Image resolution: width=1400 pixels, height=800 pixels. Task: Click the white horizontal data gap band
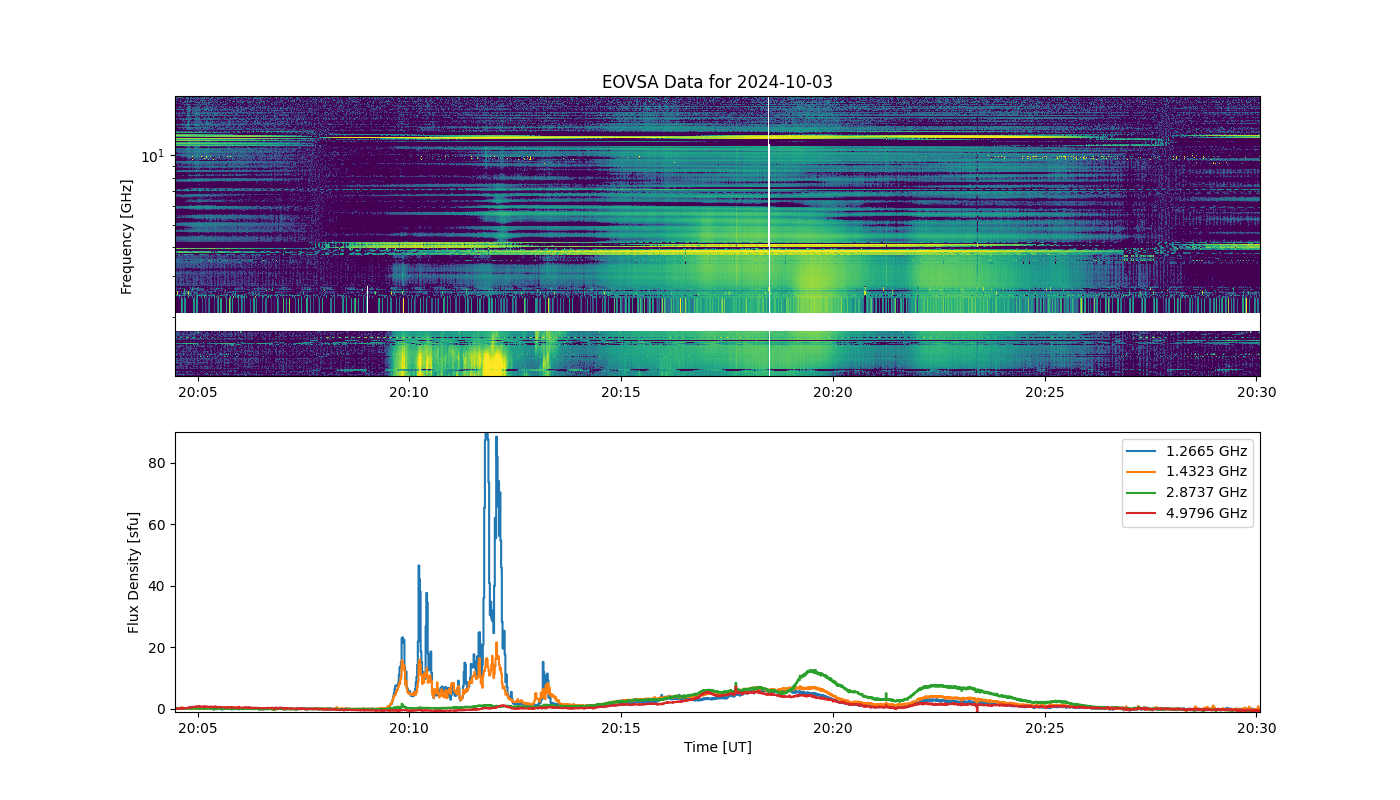pyautogui.click(x=717, y=322)
